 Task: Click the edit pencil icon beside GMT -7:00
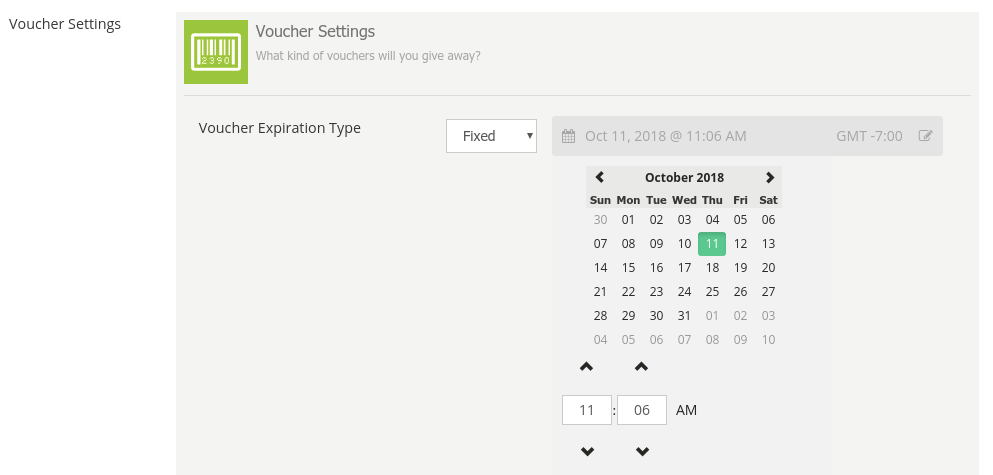coord(925,136)
